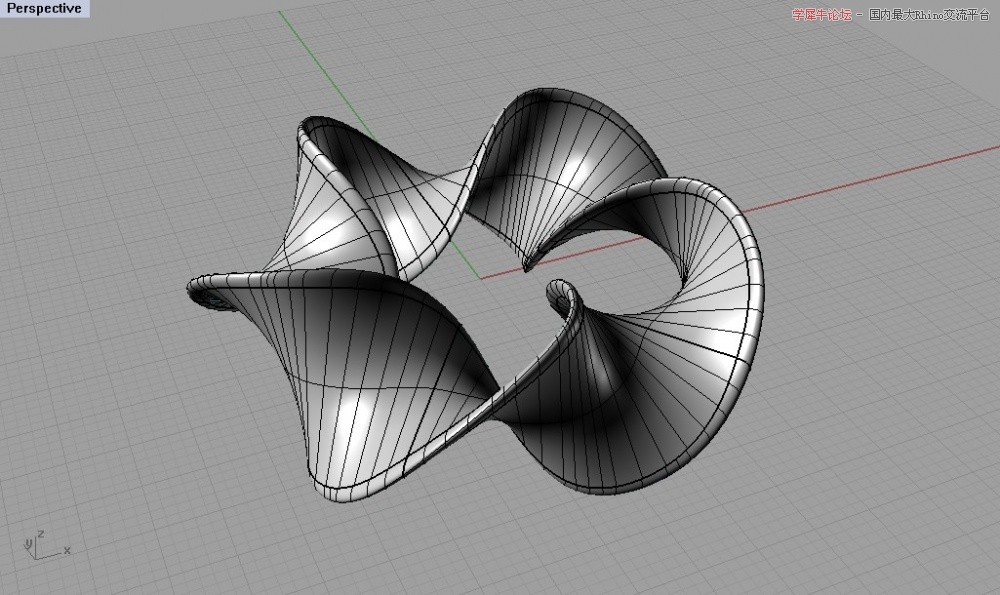Click the world axes icon in the viewport corner

[47, 545]
